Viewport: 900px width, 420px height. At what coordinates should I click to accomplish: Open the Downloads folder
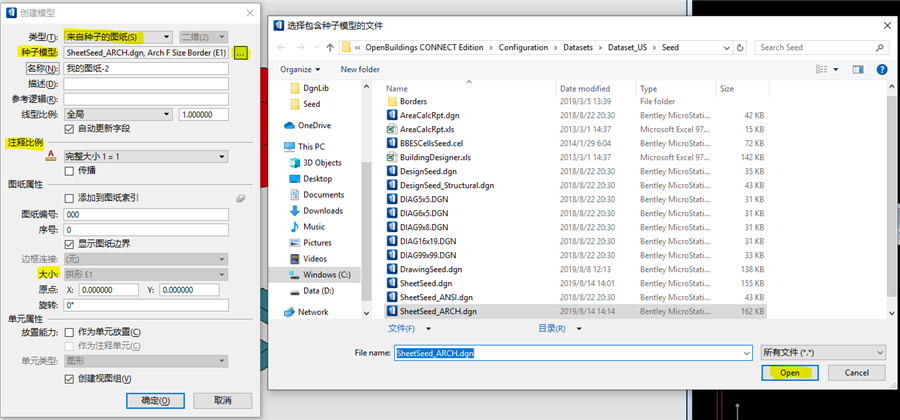click(x=316, y=211)
